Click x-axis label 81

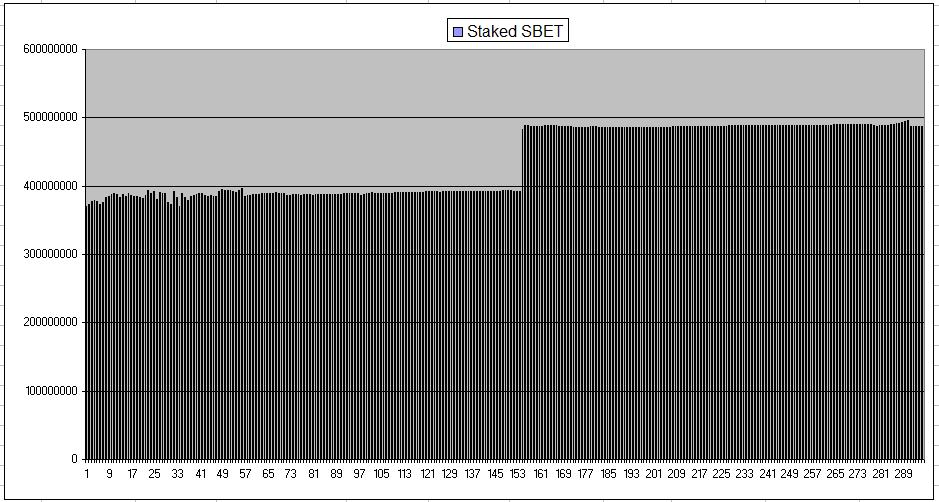[313, 474]
